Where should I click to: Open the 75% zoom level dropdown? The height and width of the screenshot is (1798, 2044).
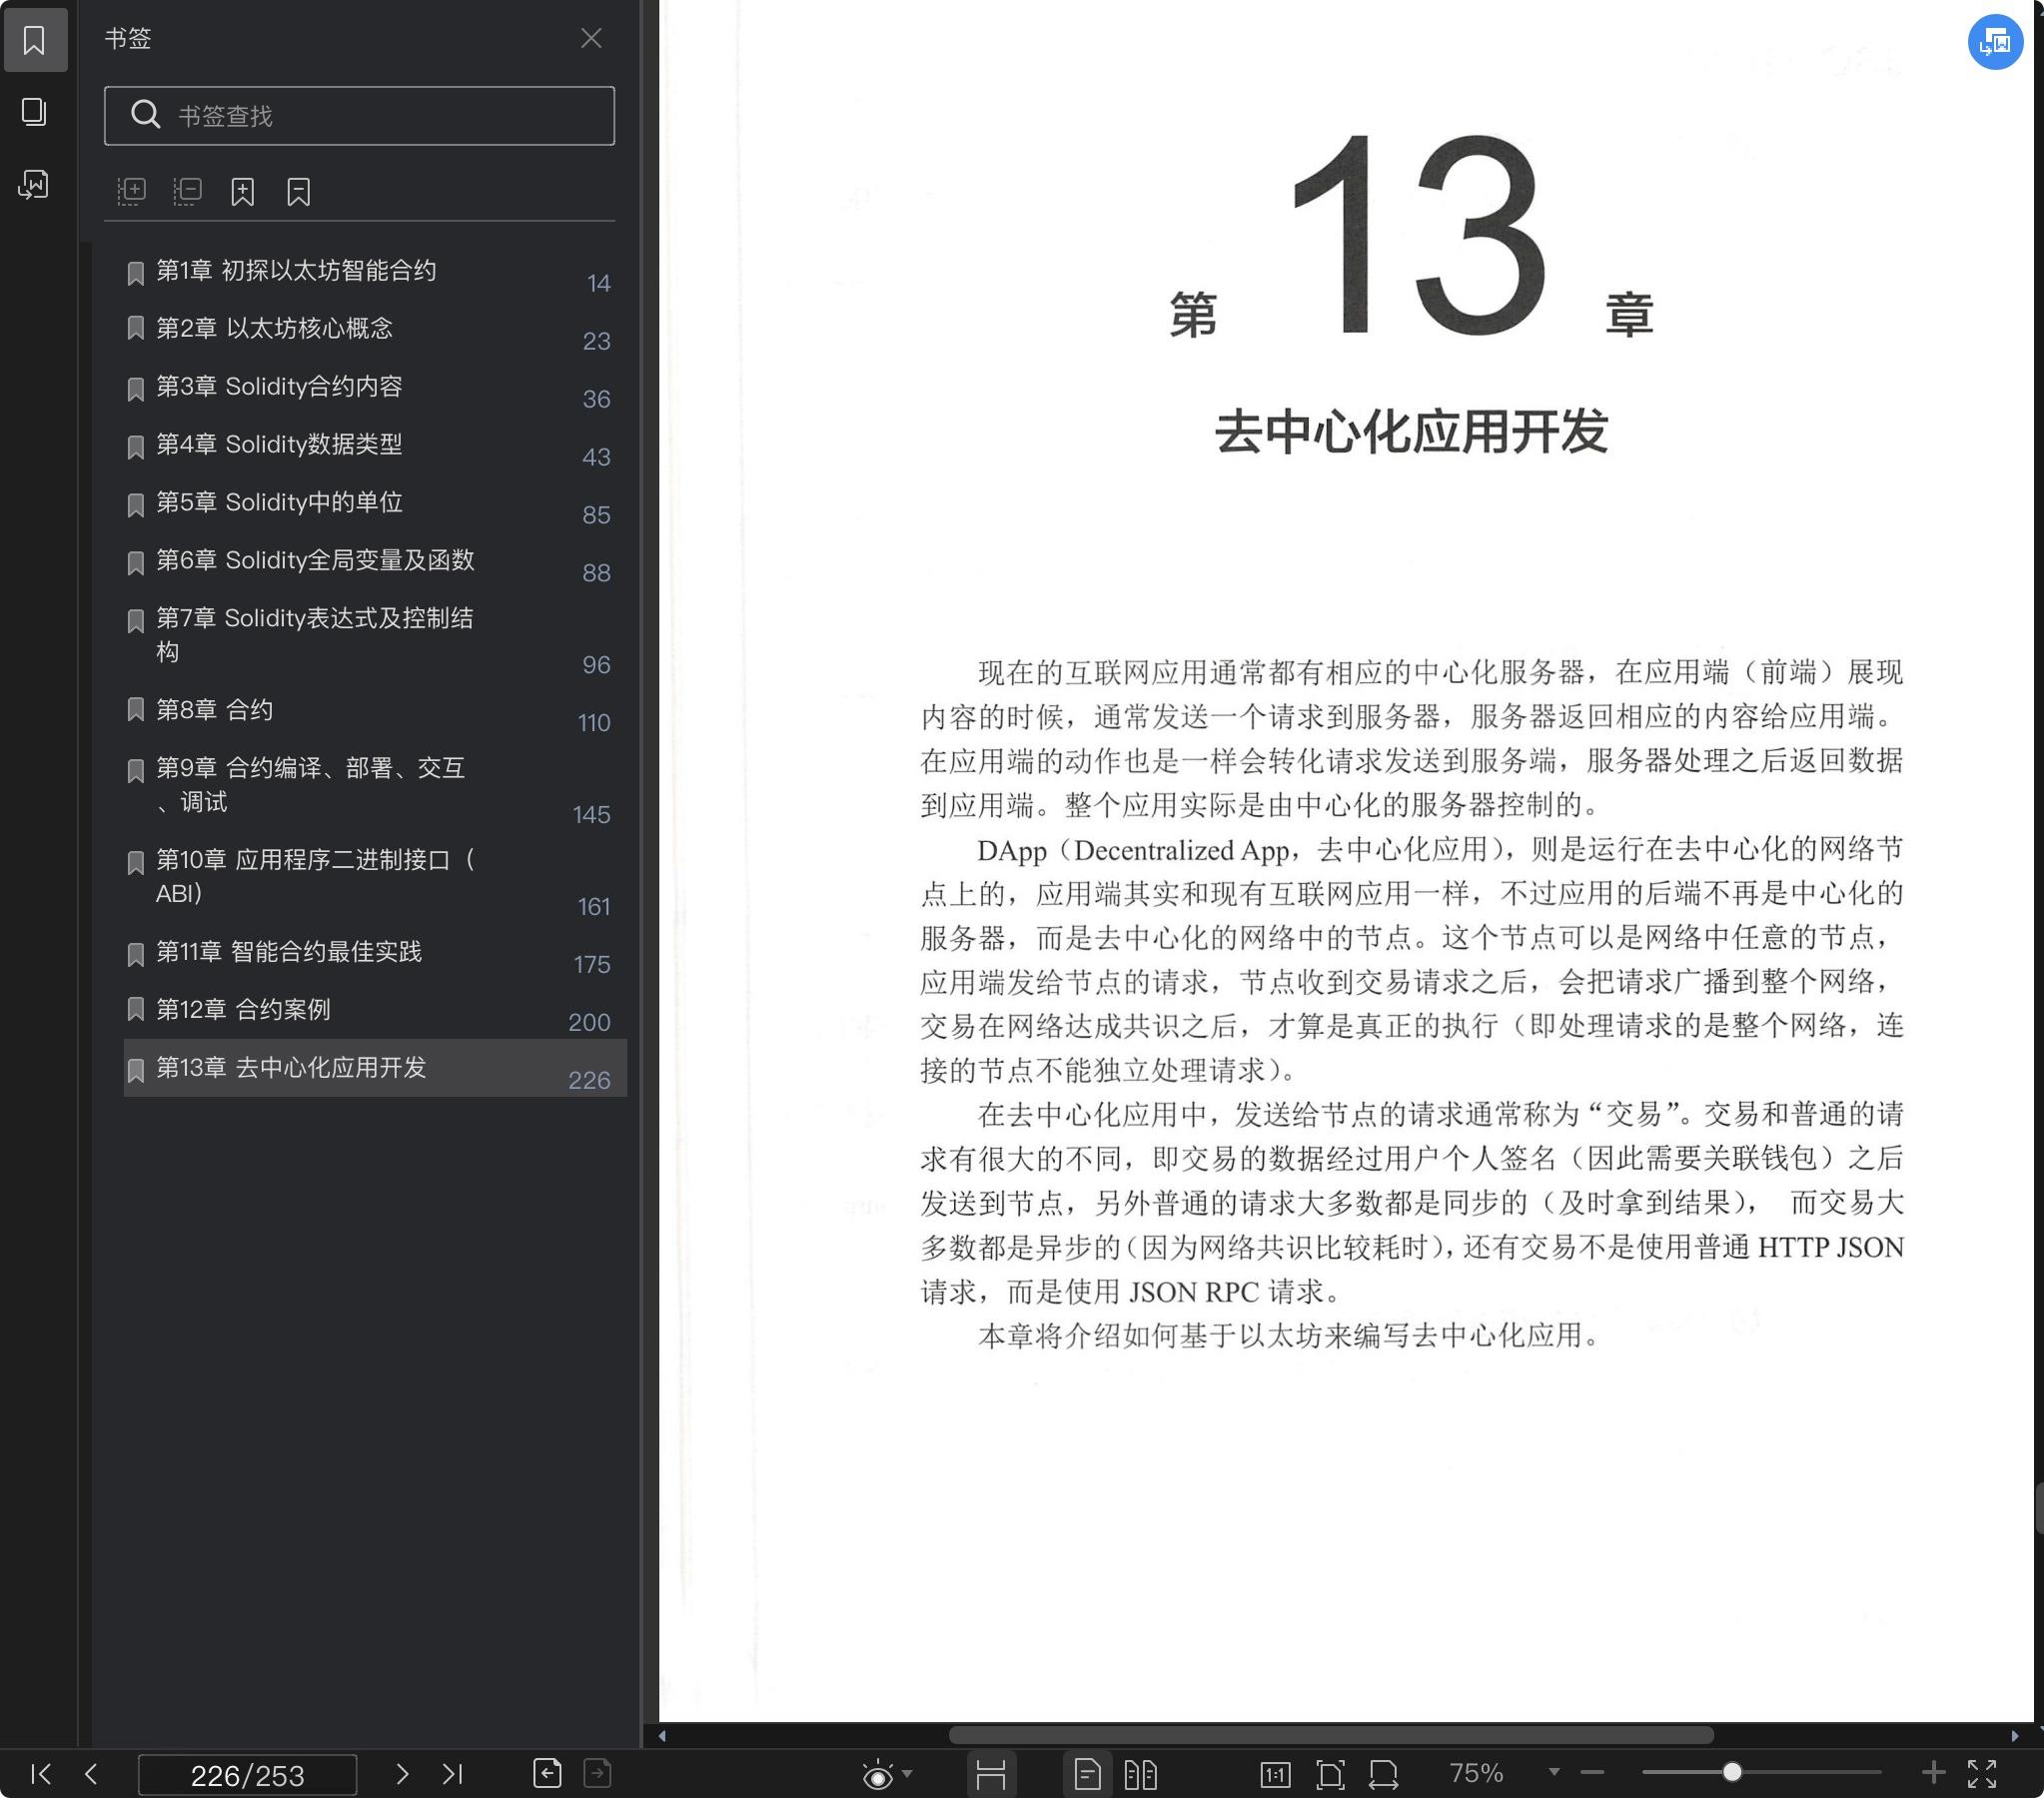coord(1554,1772)
